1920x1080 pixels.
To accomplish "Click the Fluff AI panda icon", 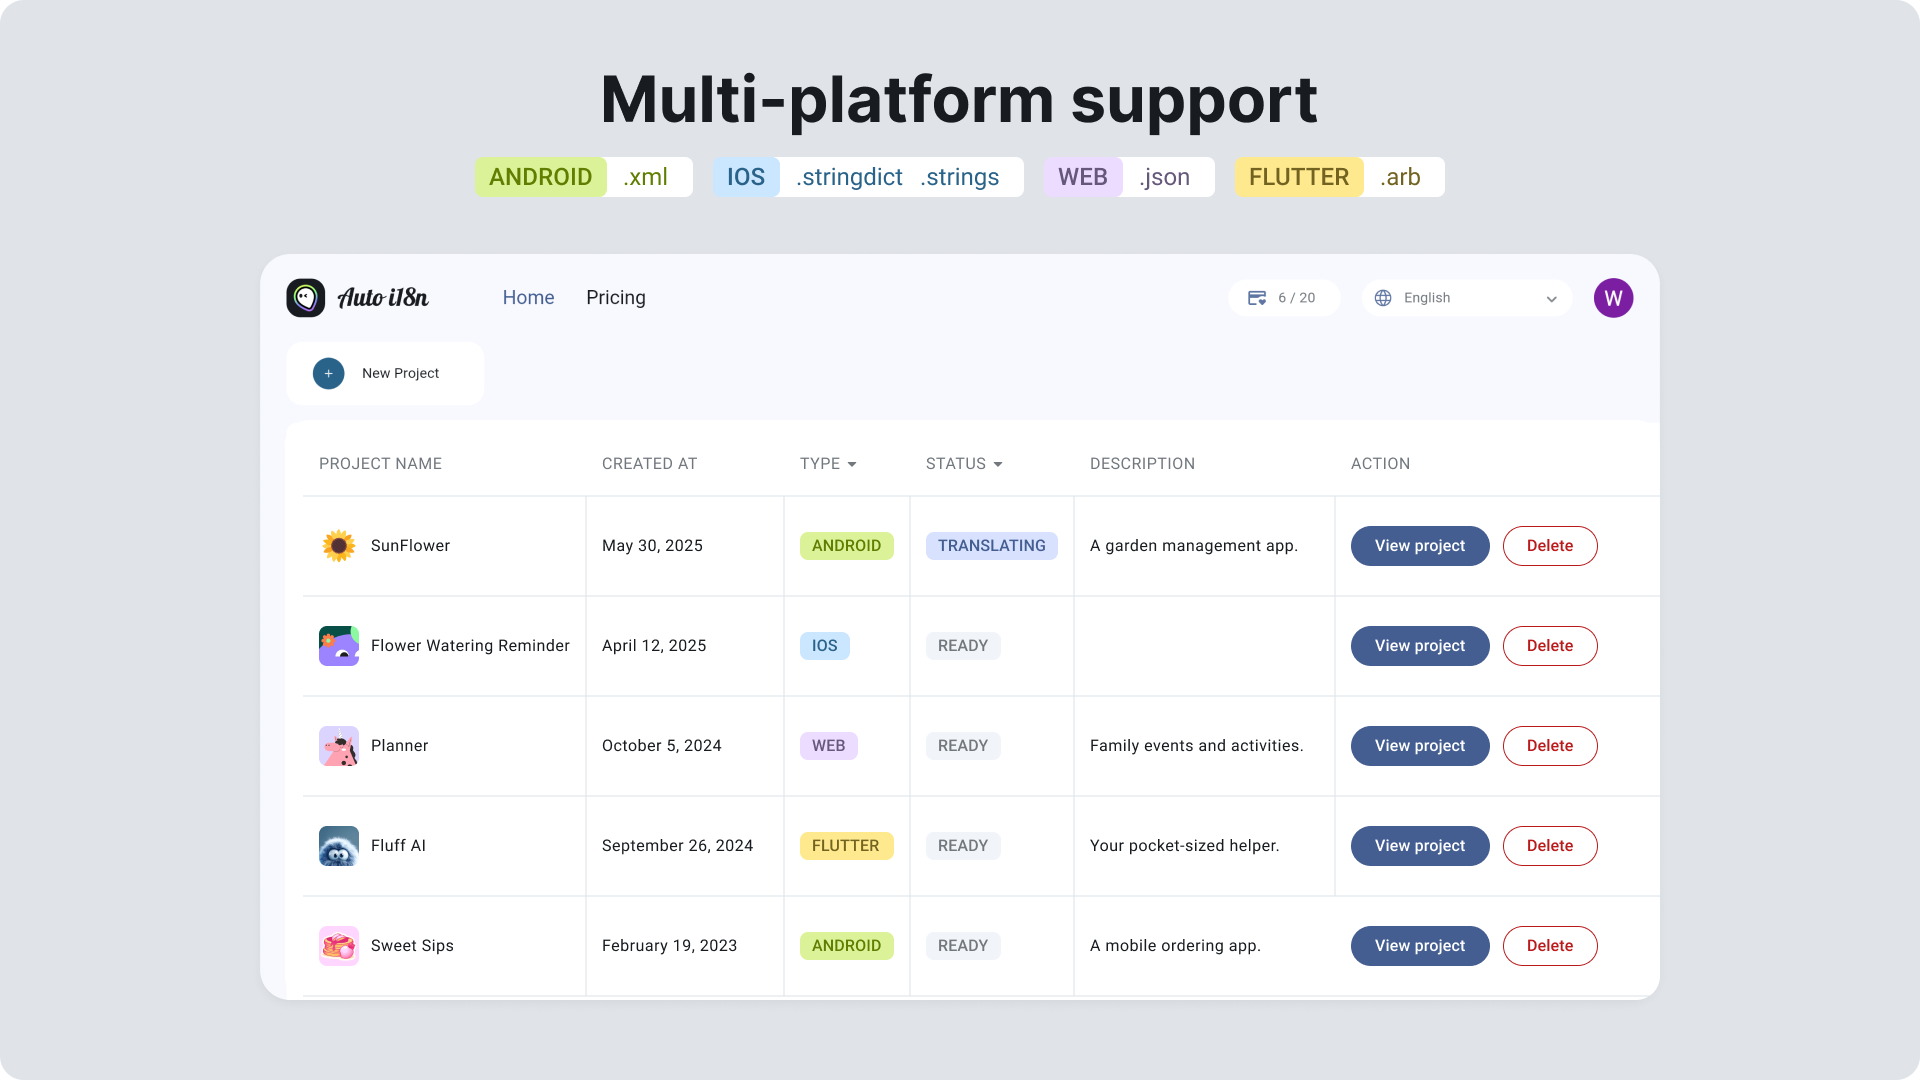I will (x=339, y=846).
